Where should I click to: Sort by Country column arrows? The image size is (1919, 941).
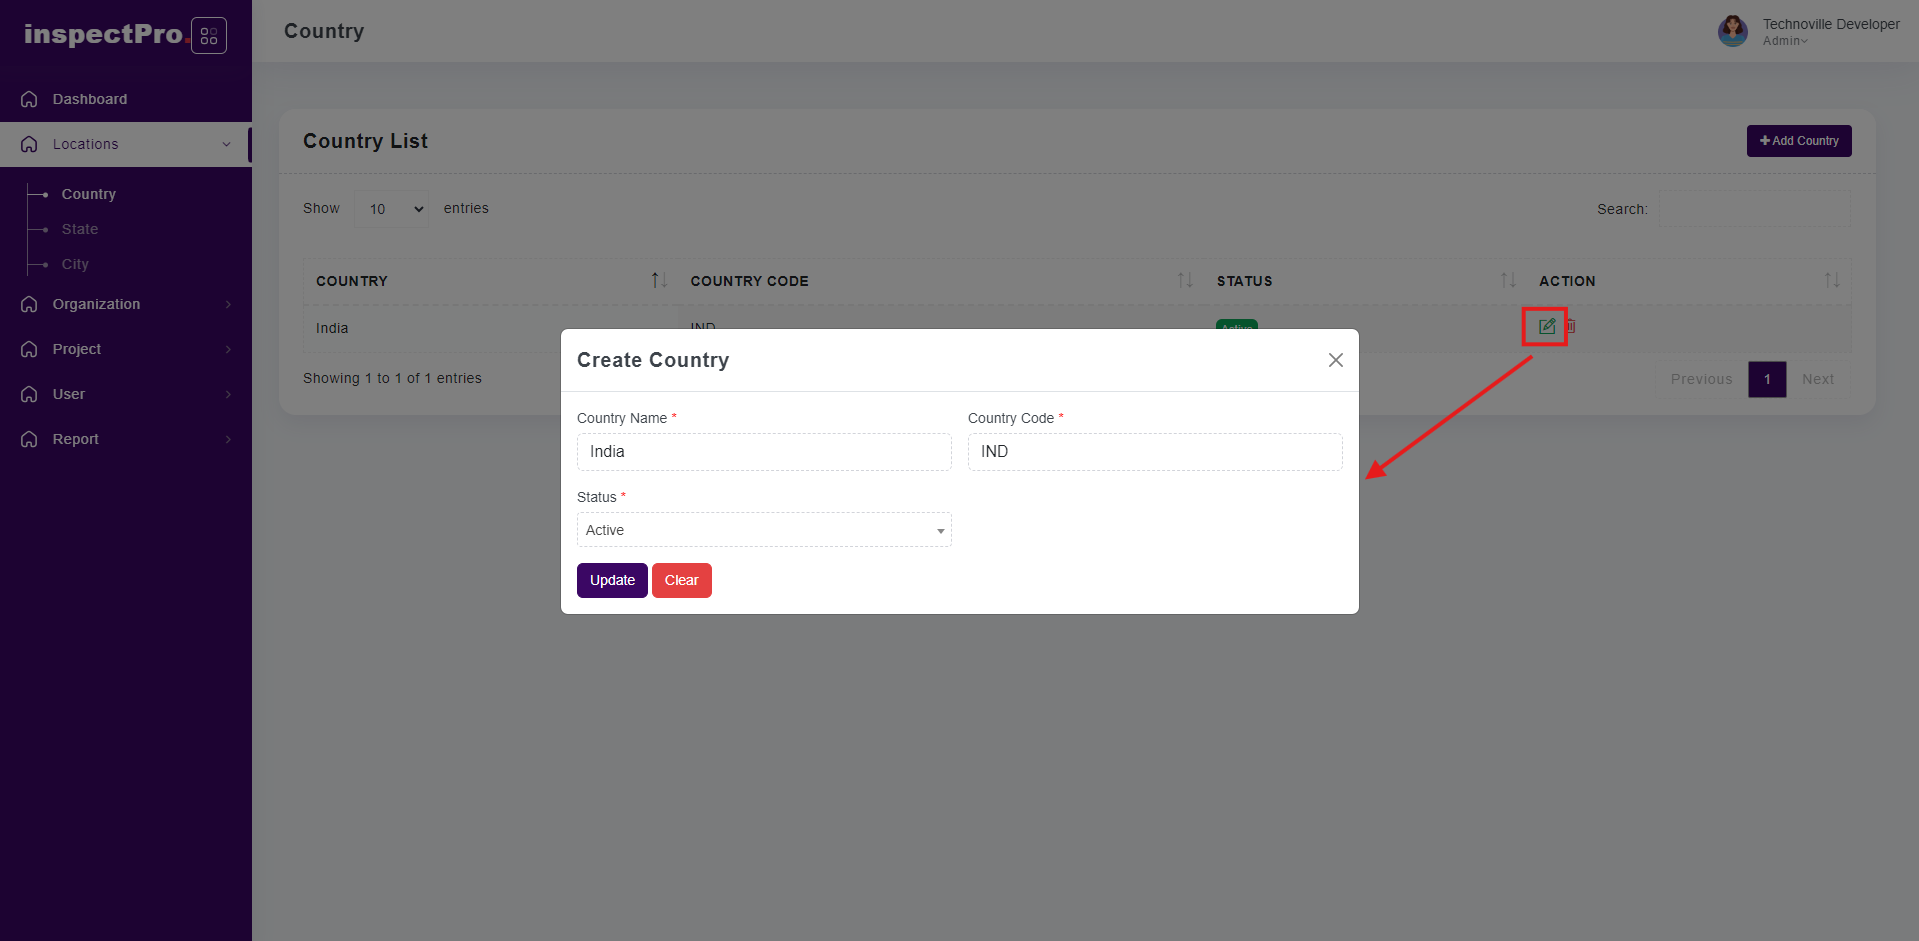(659, 281)
